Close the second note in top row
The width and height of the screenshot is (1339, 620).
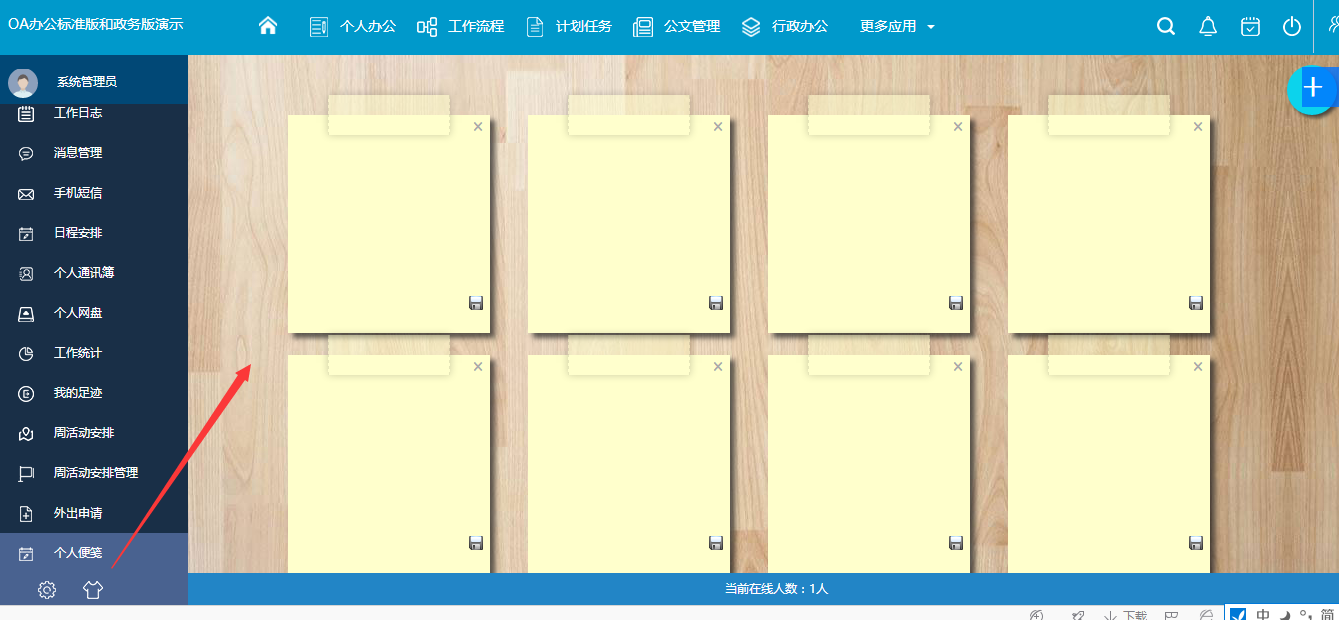pyautogui.click(x=718, y=126)
